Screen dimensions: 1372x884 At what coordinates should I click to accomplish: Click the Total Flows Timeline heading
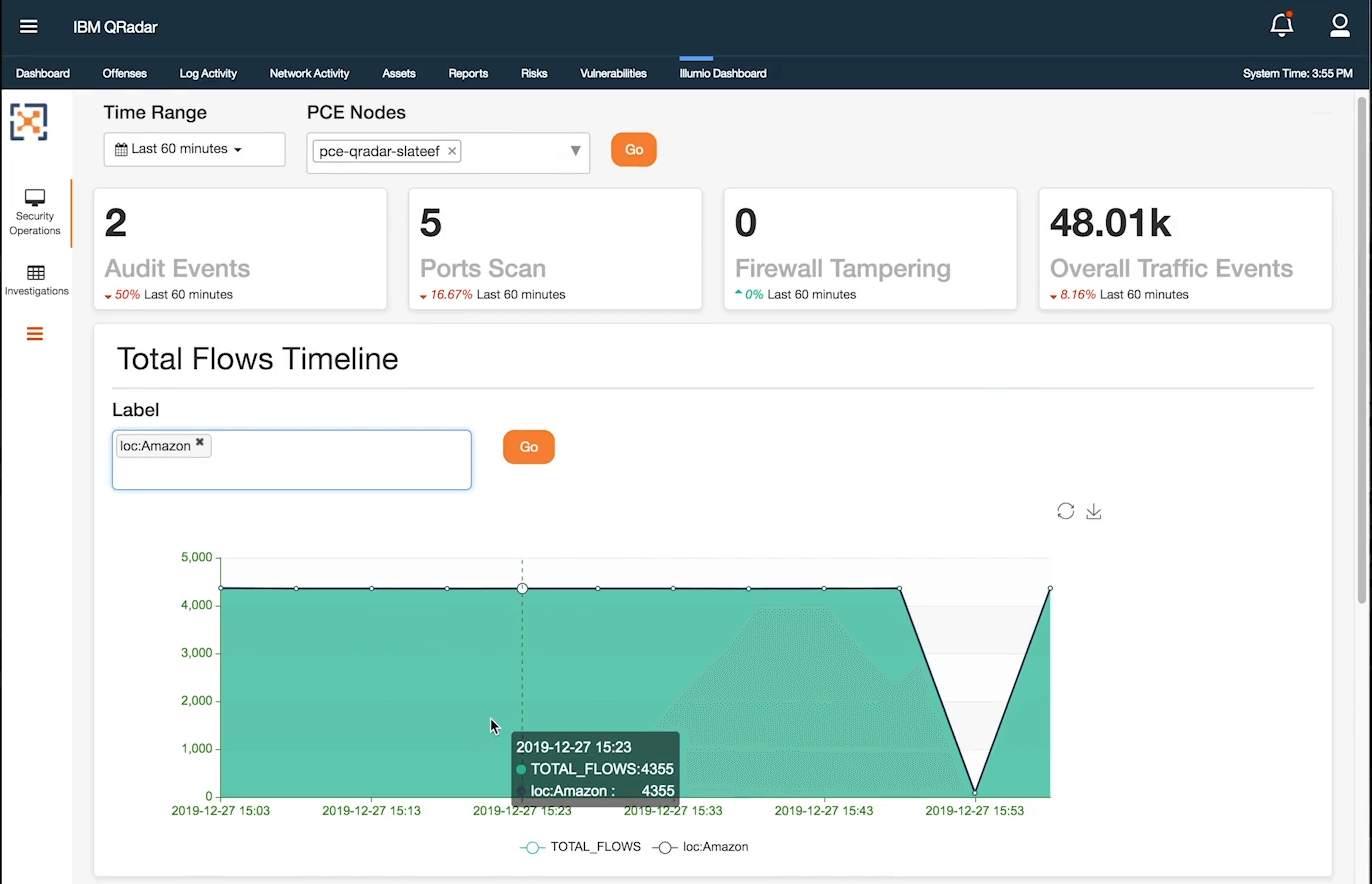[257, 359]
